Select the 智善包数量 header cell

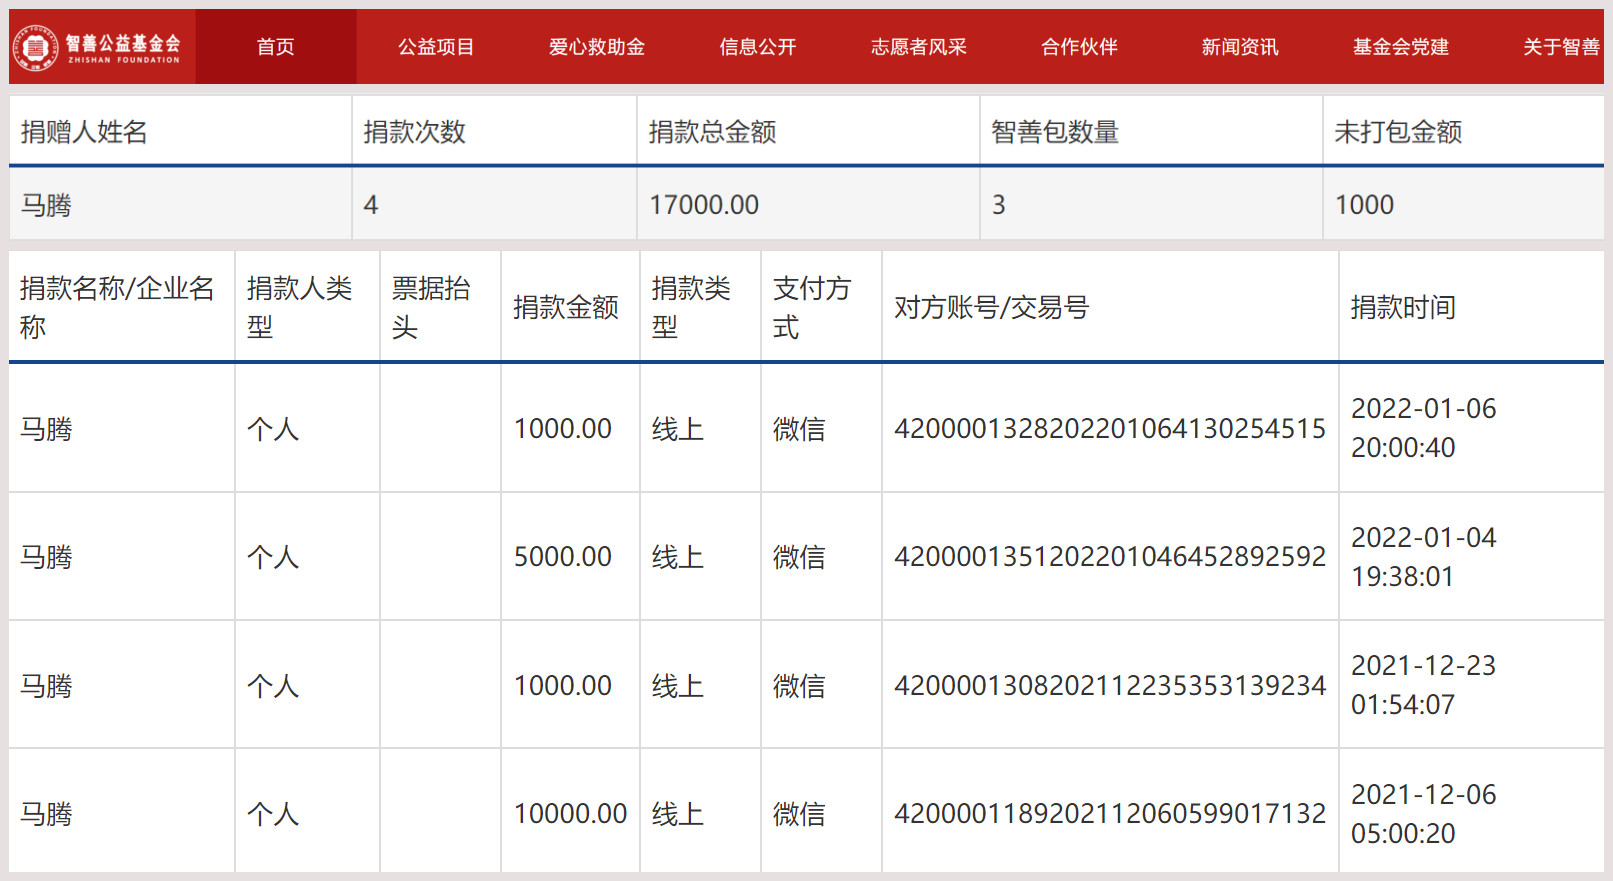coord(1054,132)
